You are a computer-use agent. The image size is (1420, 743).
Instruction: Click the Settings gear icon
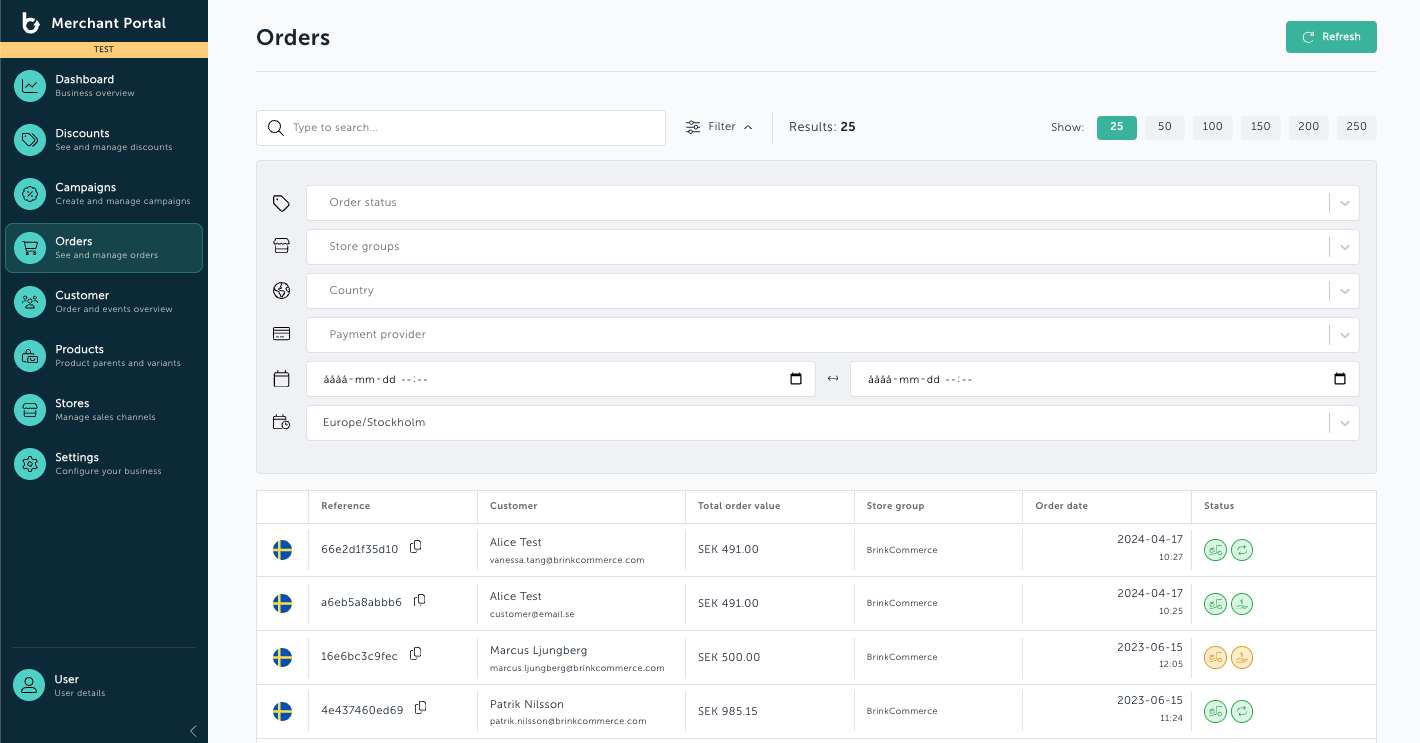[x=30, y=464]
